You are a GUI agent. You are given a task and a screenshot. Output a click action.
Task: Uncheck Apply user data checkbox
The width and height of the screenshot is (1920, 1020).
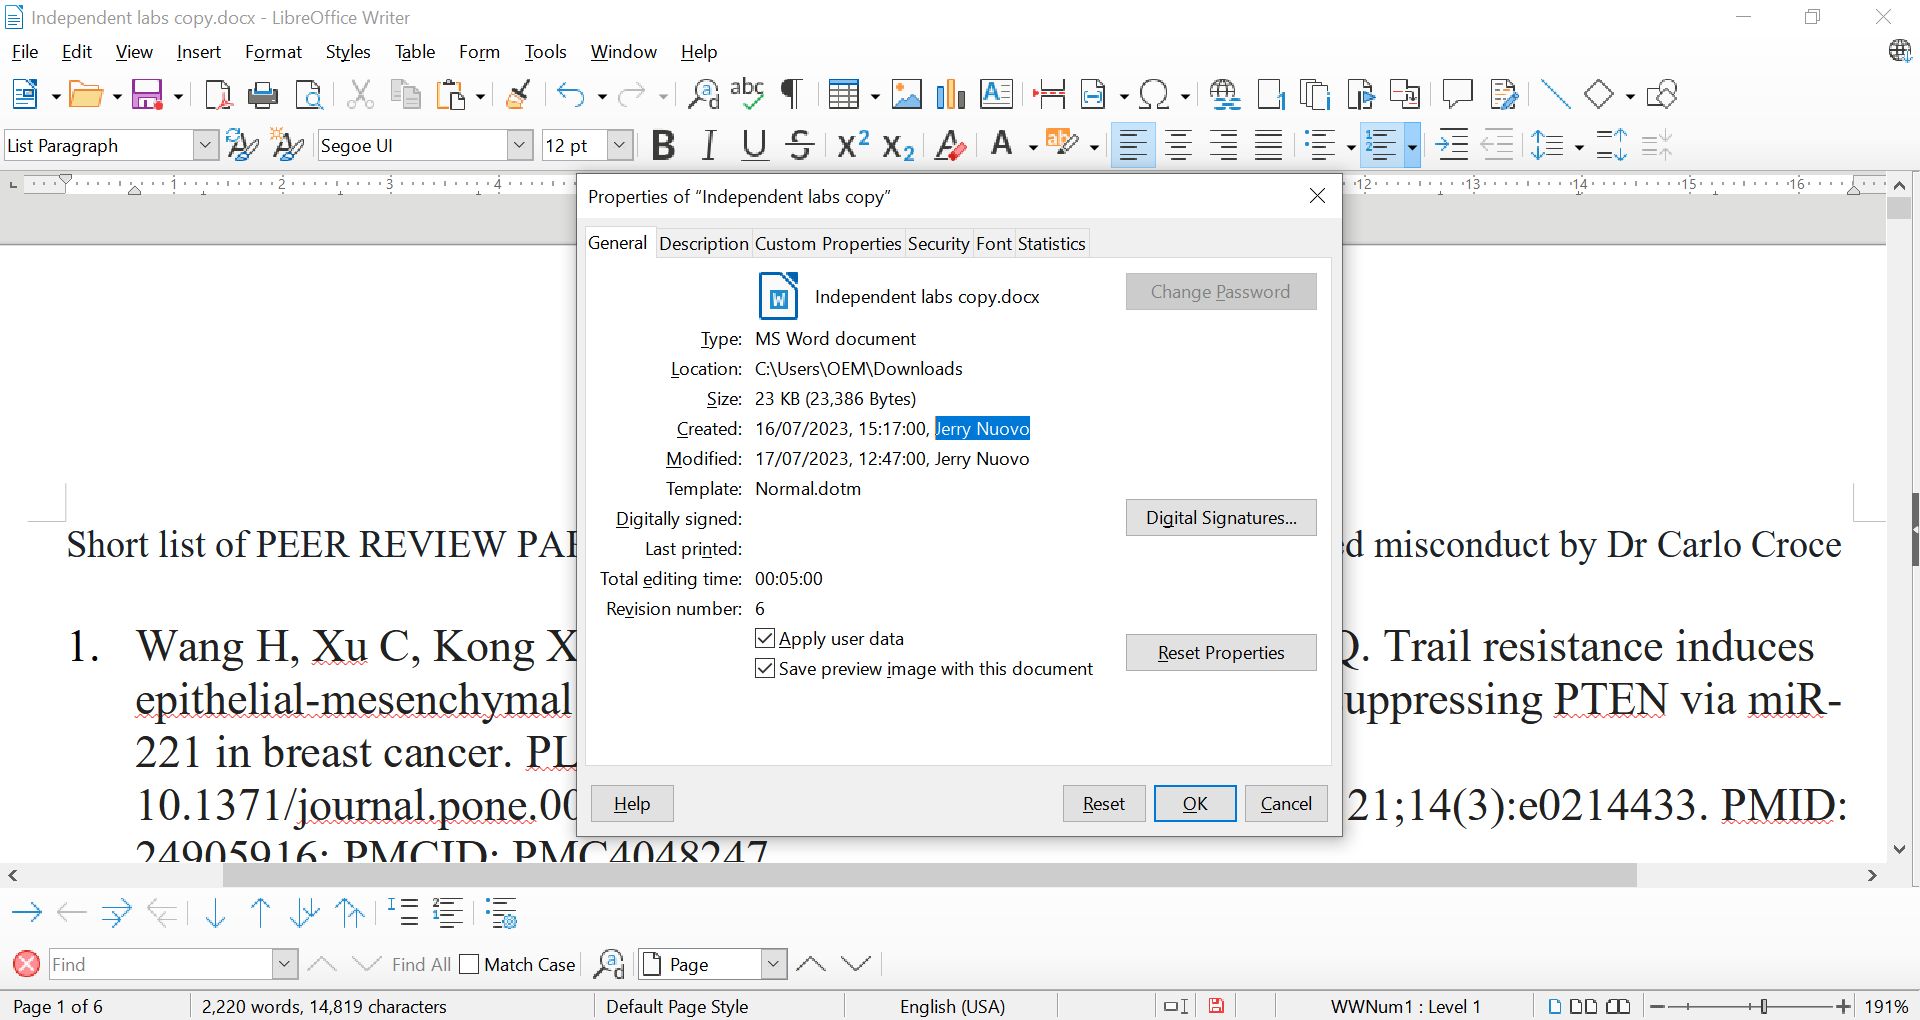(765, 639)
